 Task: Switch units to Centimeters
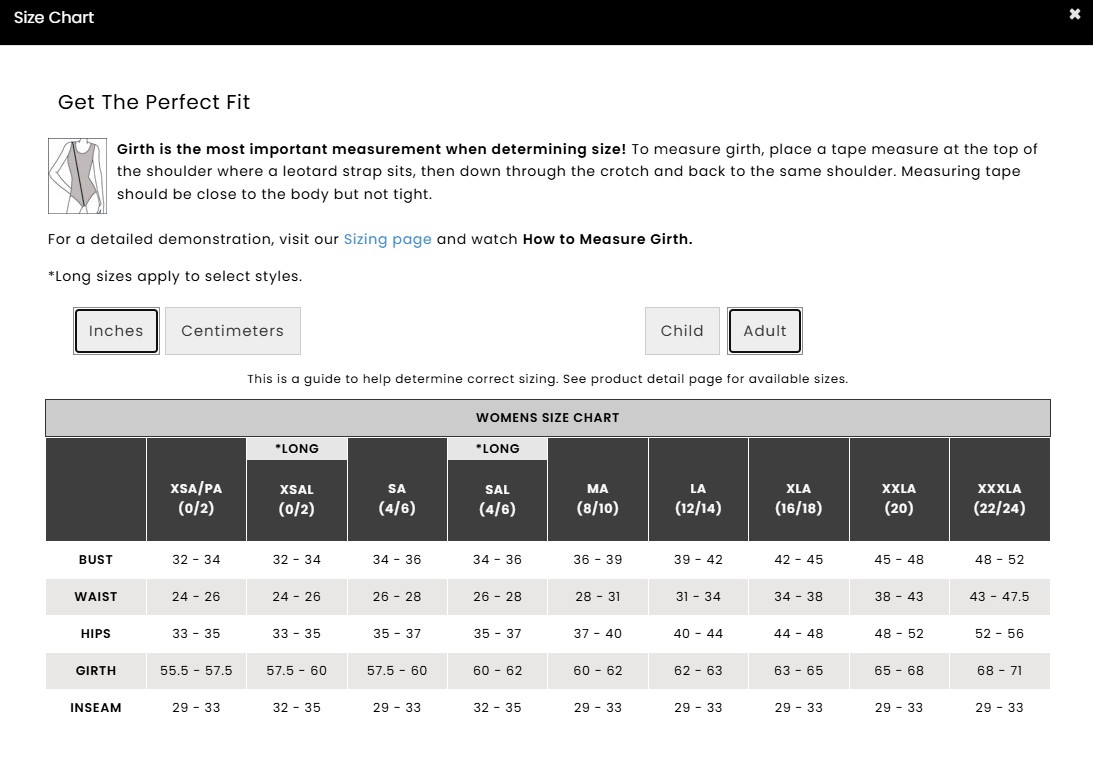coord(232,331)
